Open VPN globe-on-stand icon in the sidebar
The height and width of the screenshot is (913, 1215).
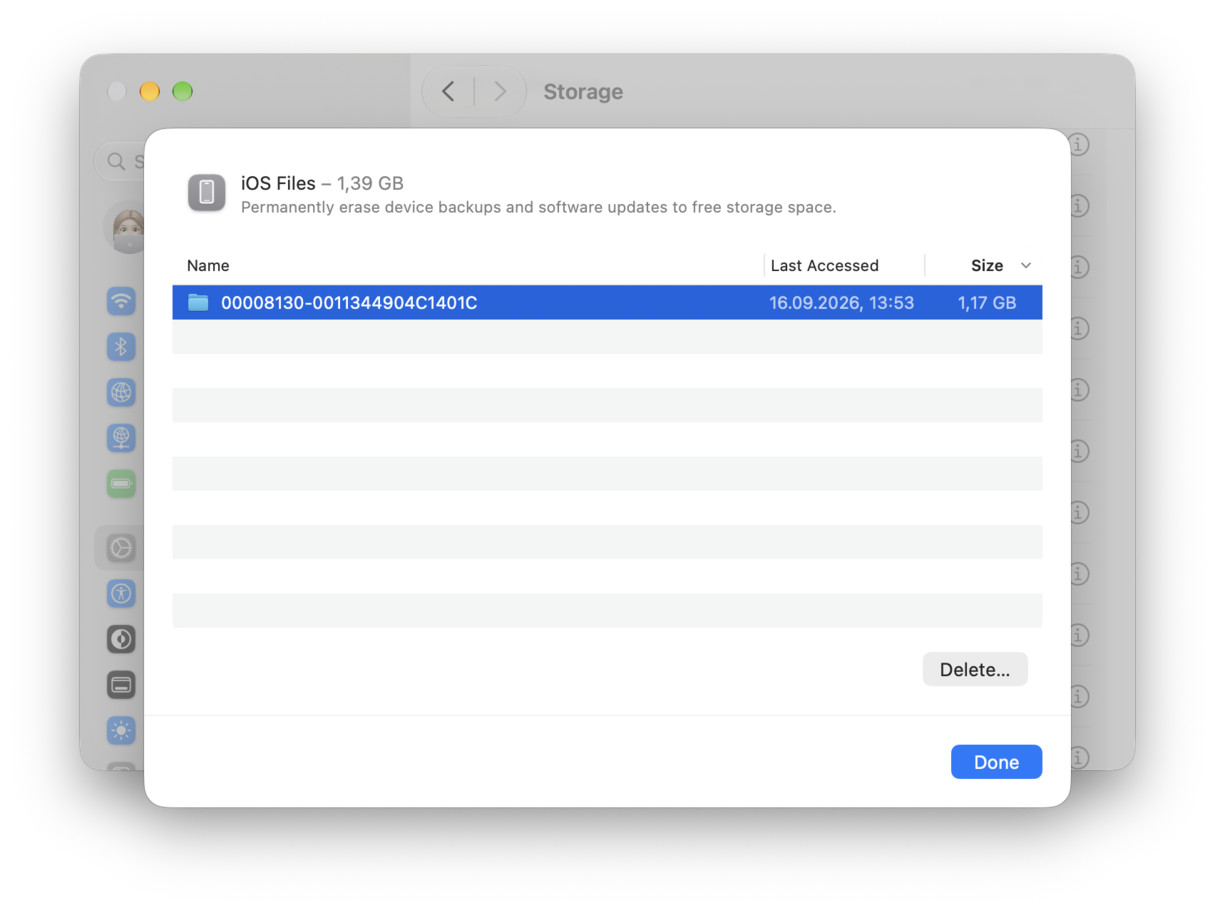(x=121, y=438)
